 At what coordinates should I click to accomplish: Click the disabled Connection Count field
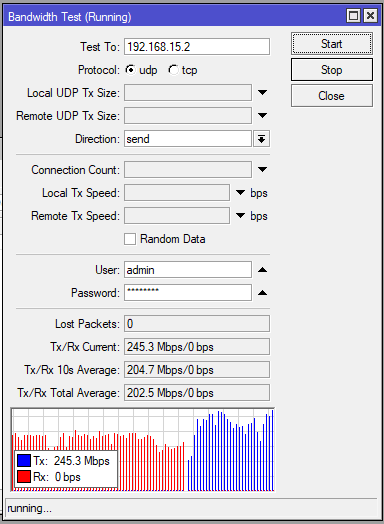(x=188, y=170)
